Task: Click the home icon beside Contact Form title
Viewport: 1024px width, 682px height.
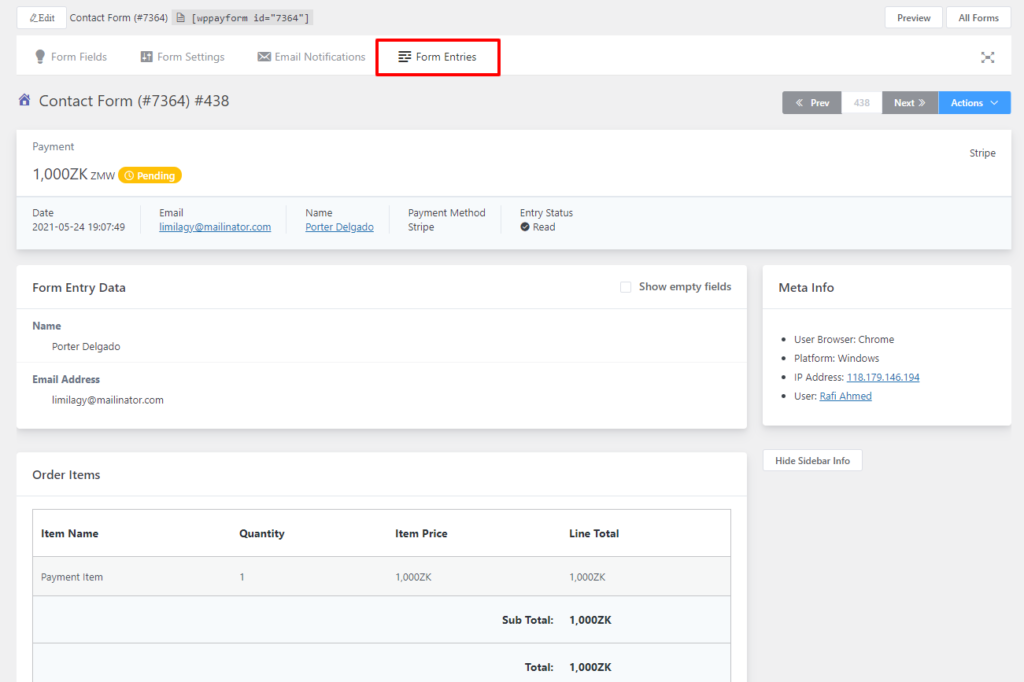Action: [24, 100]
